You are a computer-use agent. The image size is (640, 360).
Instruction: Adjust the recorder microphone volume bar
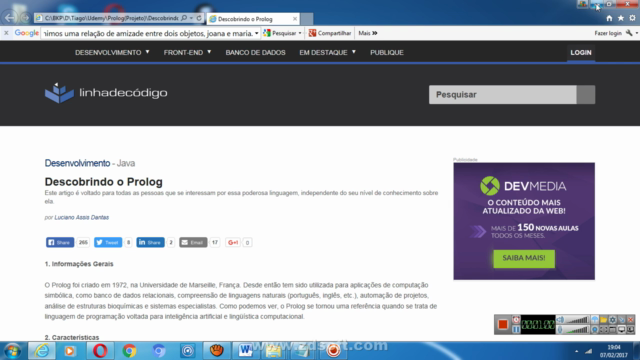coord(577,329)
